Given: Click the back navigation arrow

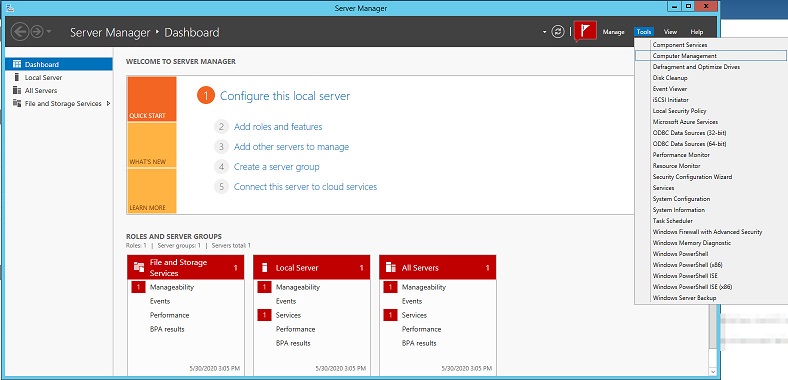Looking at the screenshot, I should pos(20,32).
